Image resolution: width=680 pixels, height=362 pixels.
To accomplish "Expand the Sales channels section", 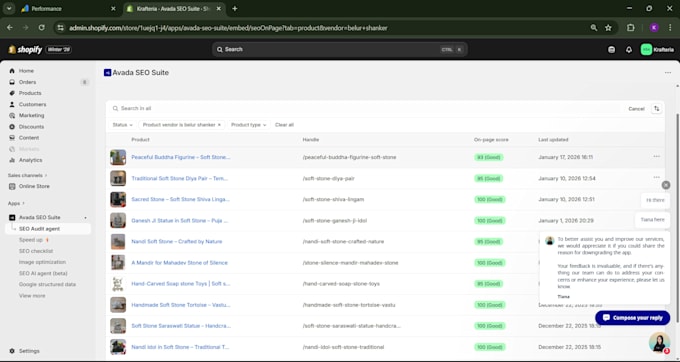I will [27, 175].
